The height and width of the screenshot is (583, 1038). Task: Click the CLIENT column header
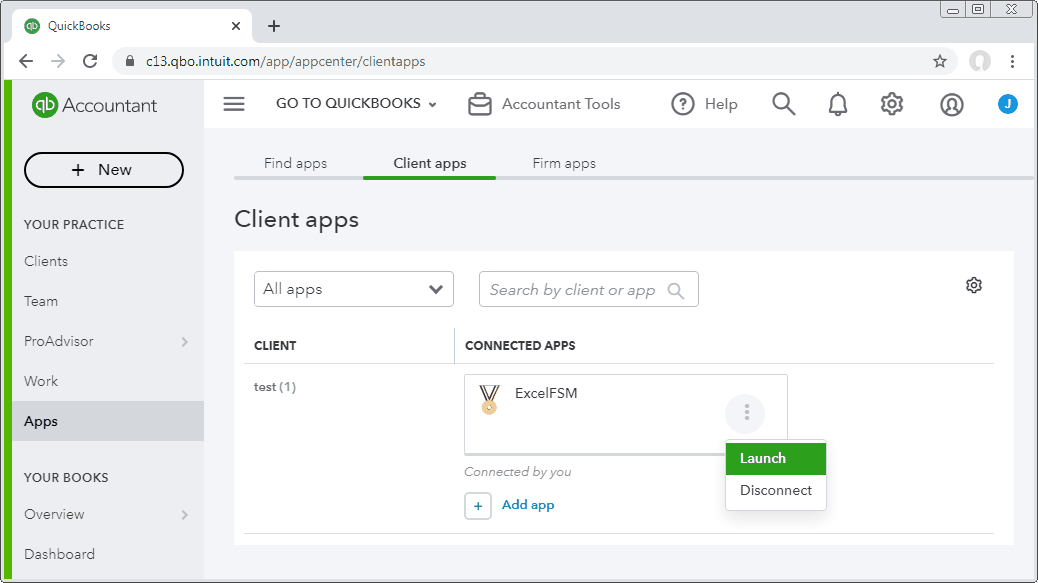click(275, 345)
